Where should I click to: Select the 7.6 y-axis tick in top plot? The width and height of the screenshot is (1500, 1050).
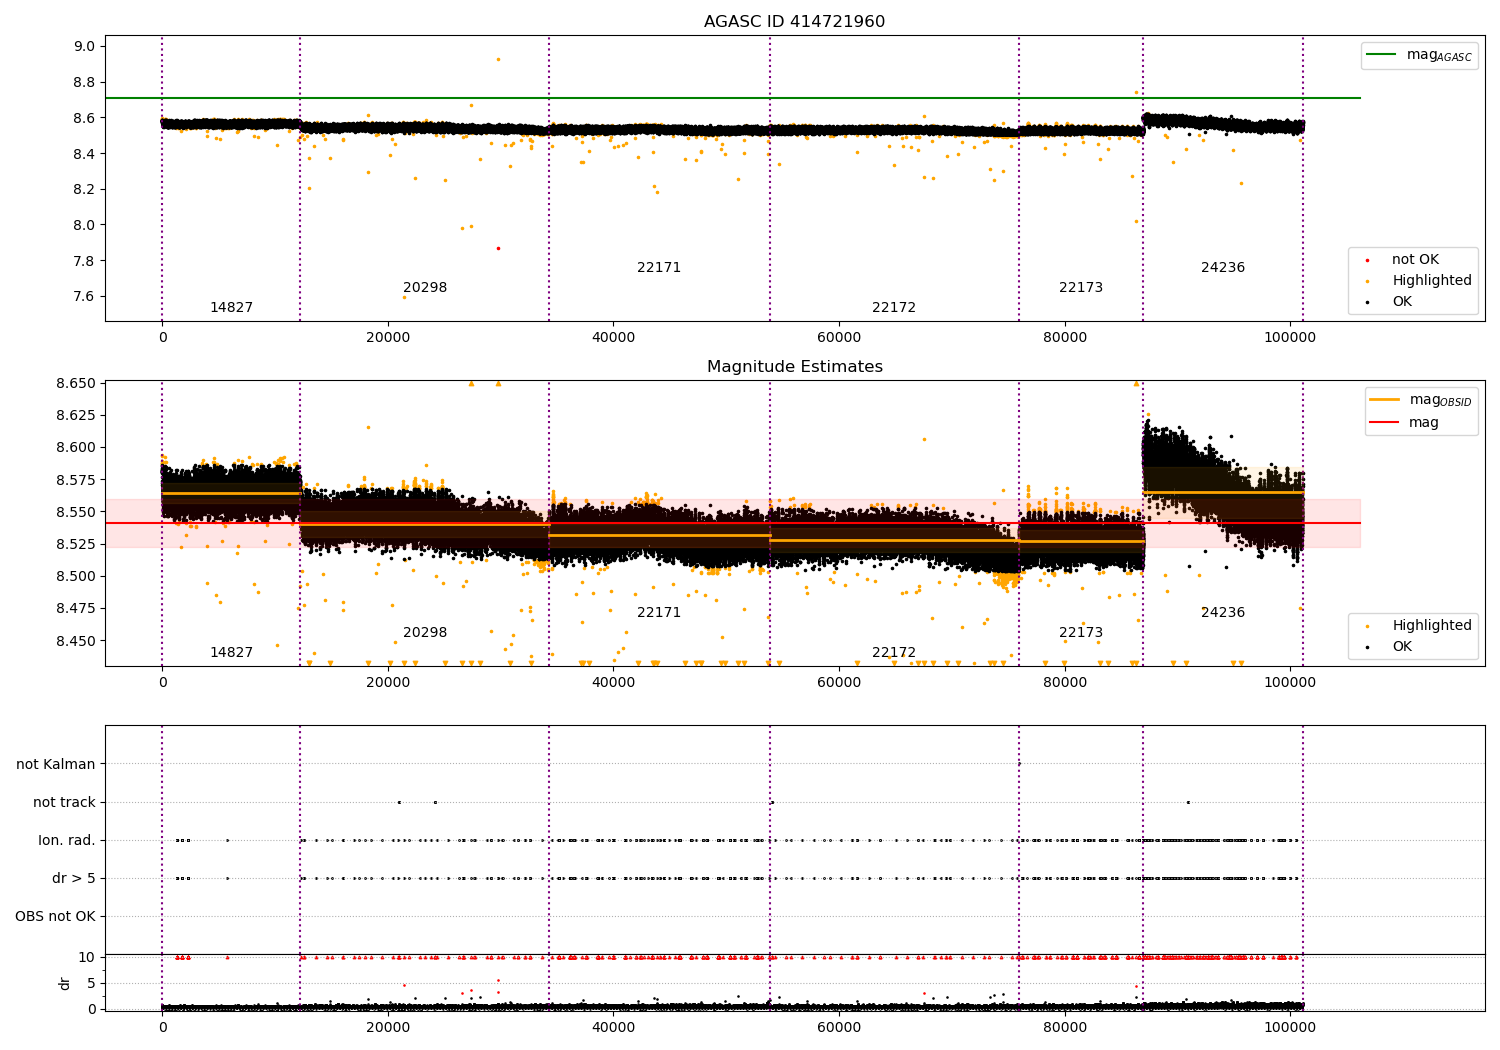coord(85,297)
